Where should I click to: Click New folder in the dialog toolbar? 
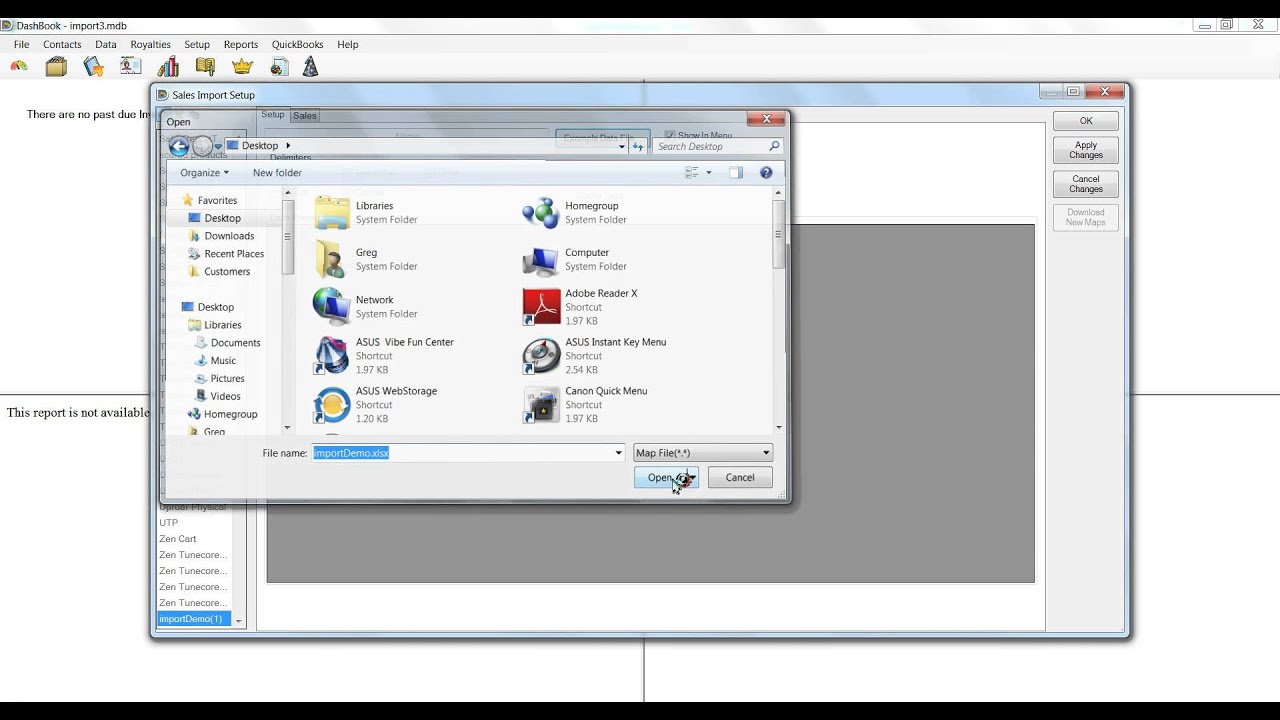(x=277, y=173)
